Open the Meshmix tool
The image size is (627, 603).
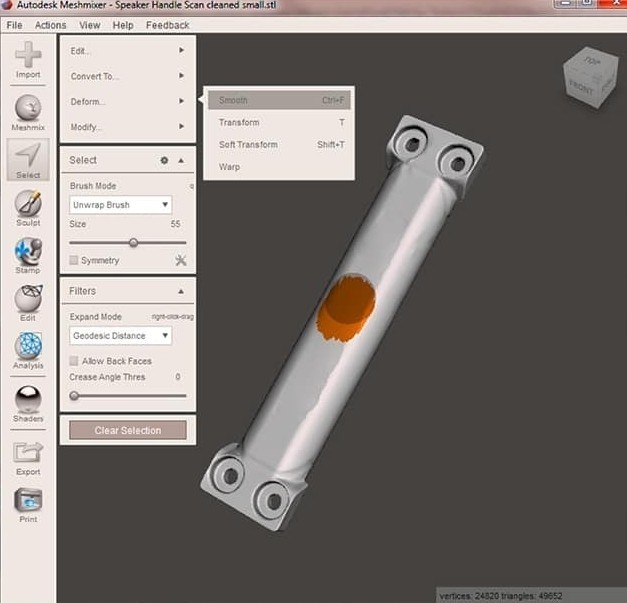(x=28, y=109)
